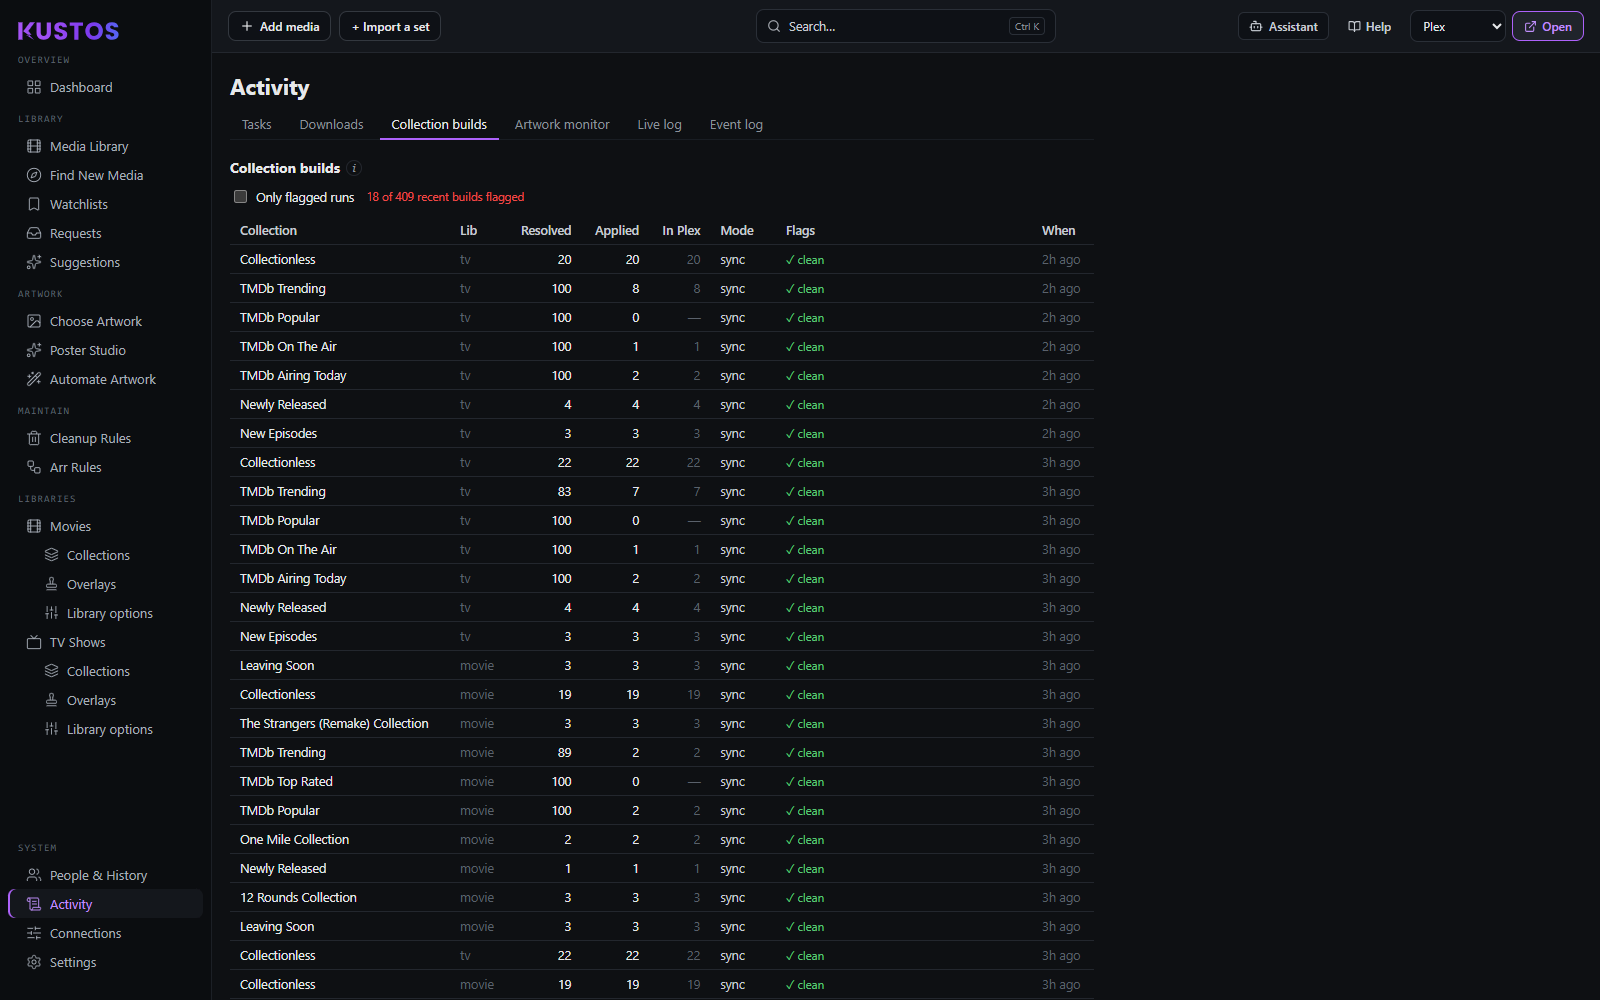Click The Strangers (Remake) Collection row
This screenshot has width=1600, height=1000.
(660, 723)
